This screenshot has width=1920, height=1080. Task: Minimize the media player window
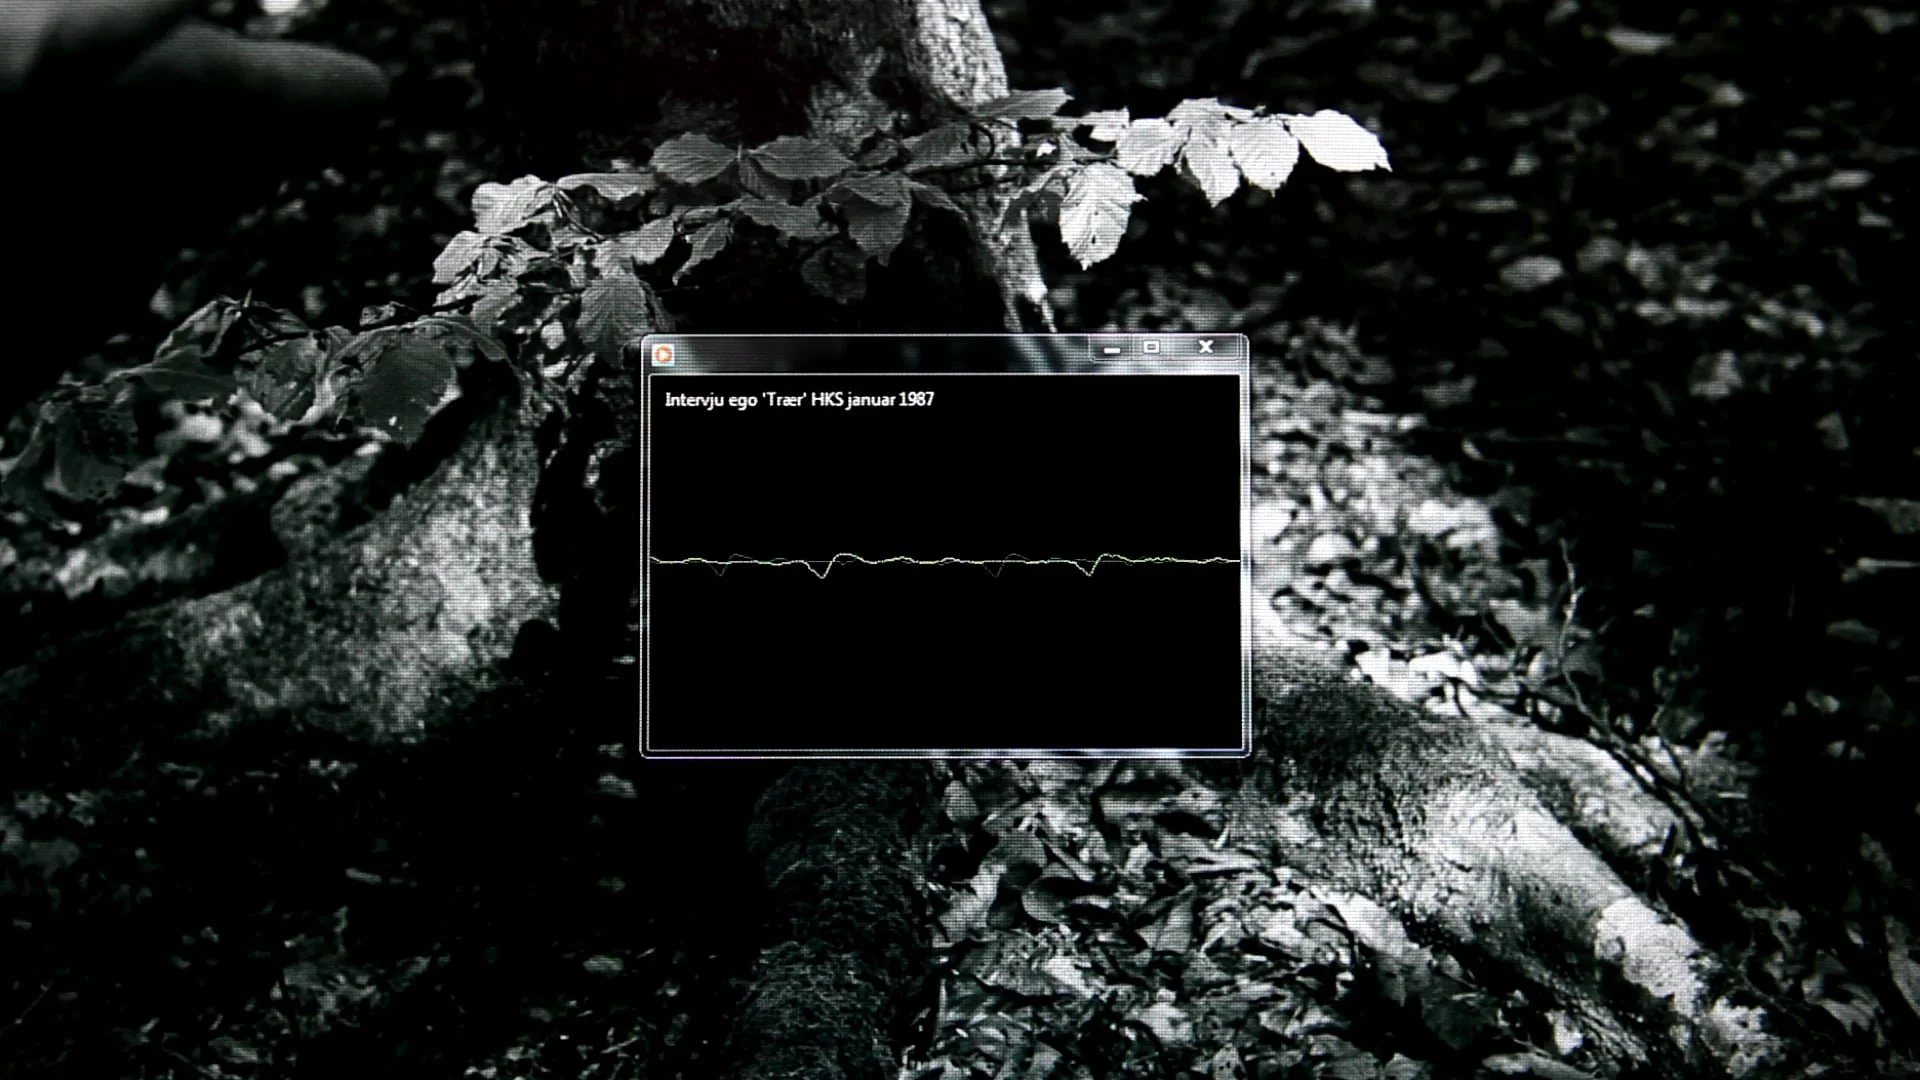[x=1112, y=348]
